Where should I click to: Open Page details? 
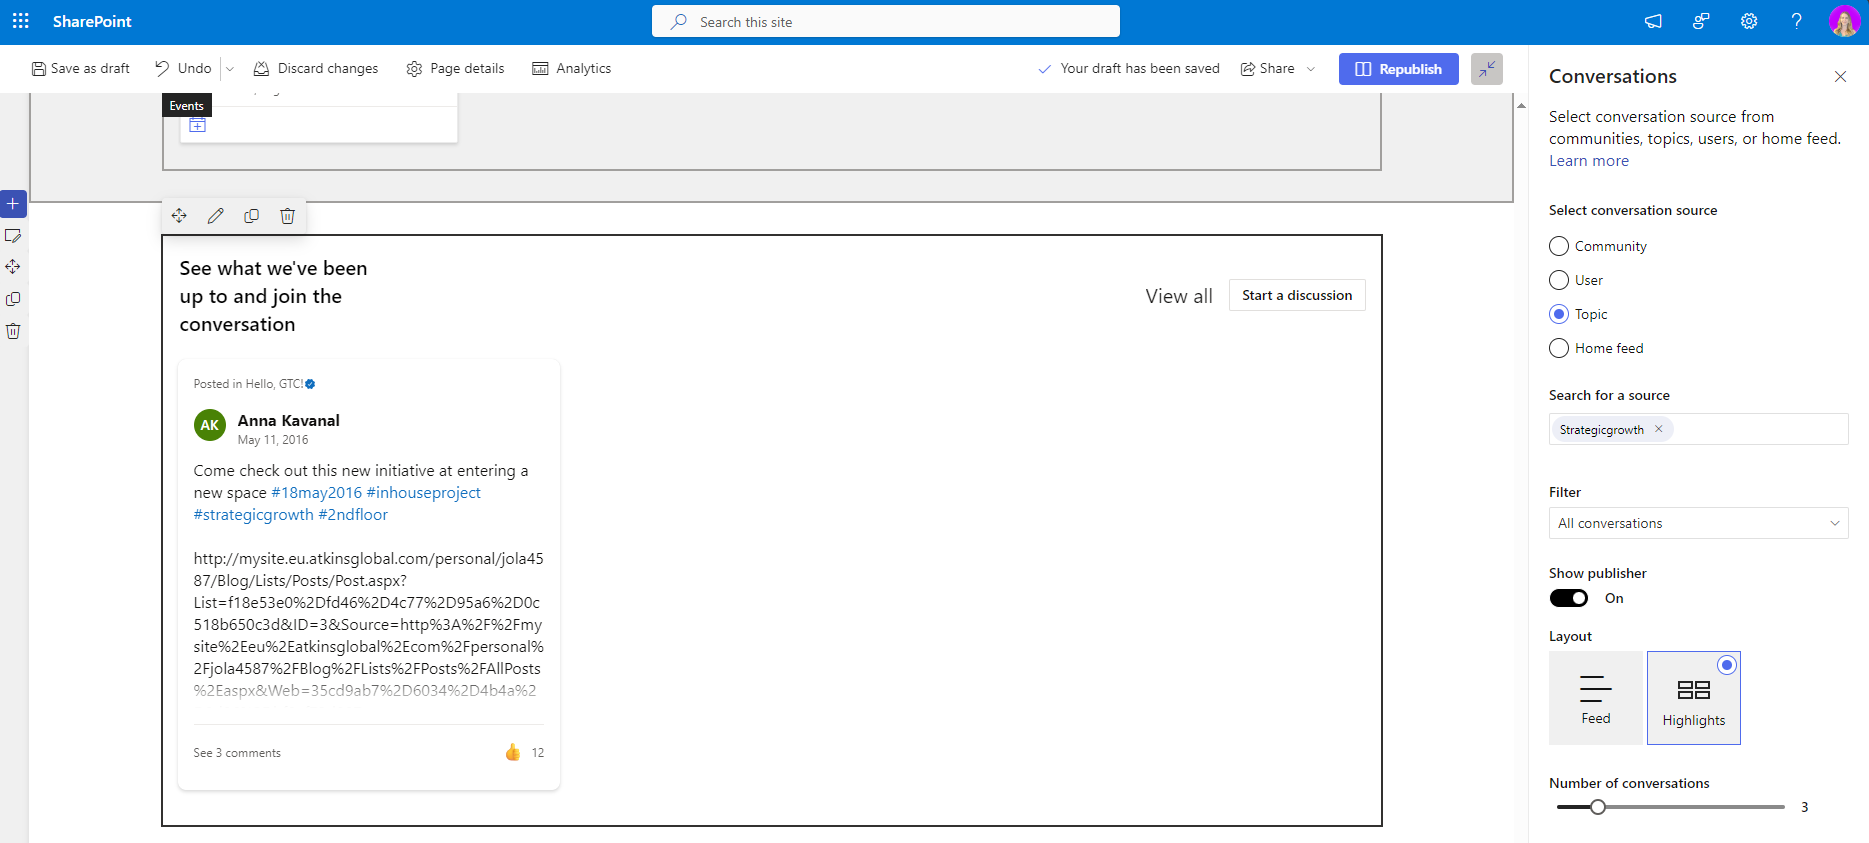coord(456,69)
